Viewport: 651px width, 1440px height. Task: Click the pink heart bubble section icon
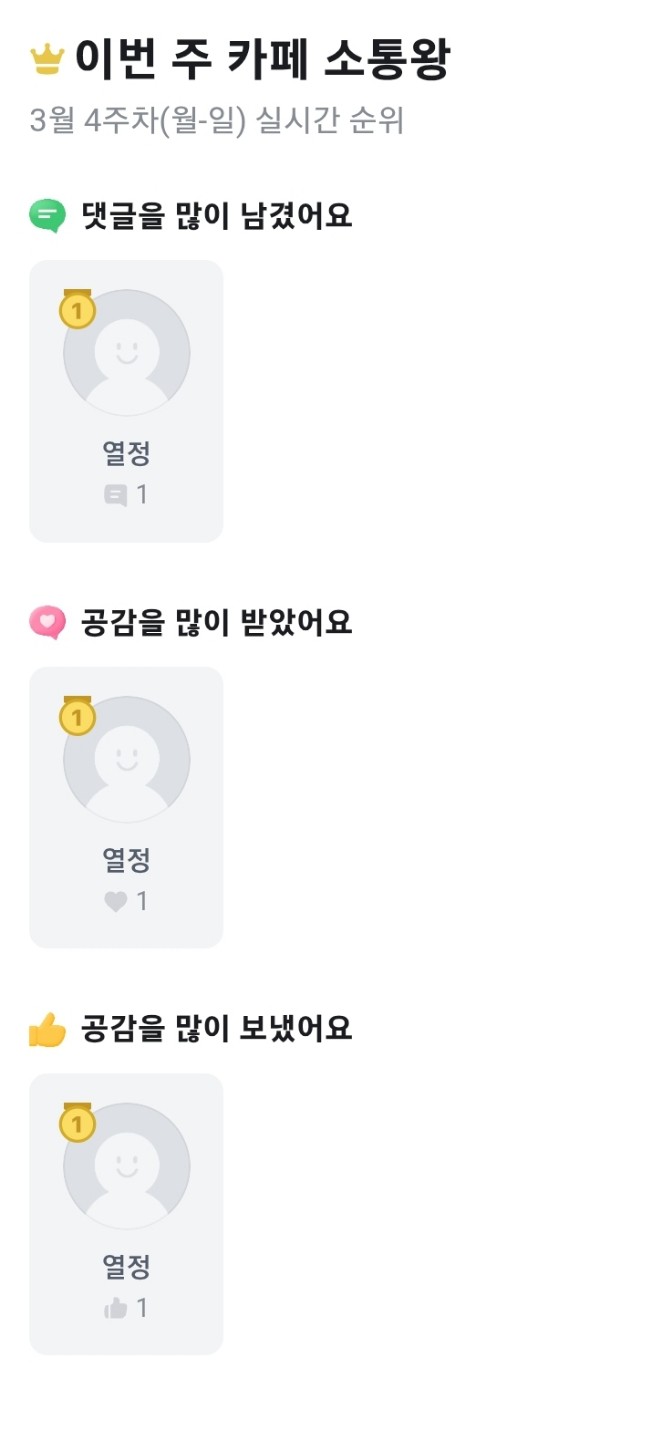(47, 623)
